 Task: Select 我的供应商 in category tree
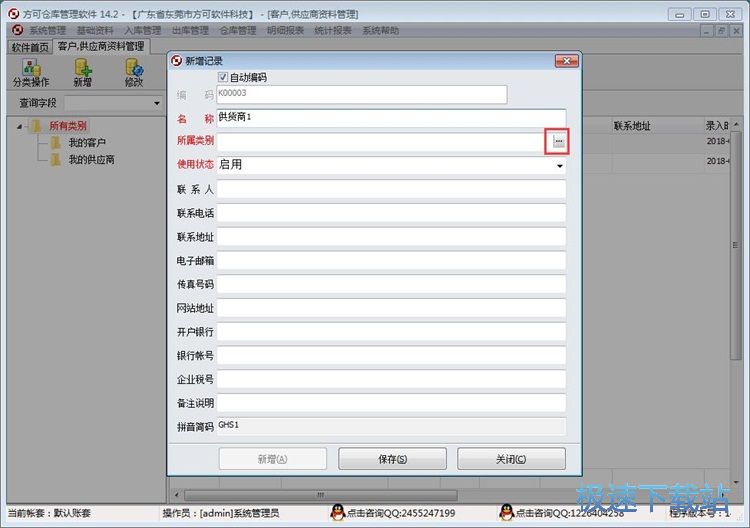click(x=91, y=159)
